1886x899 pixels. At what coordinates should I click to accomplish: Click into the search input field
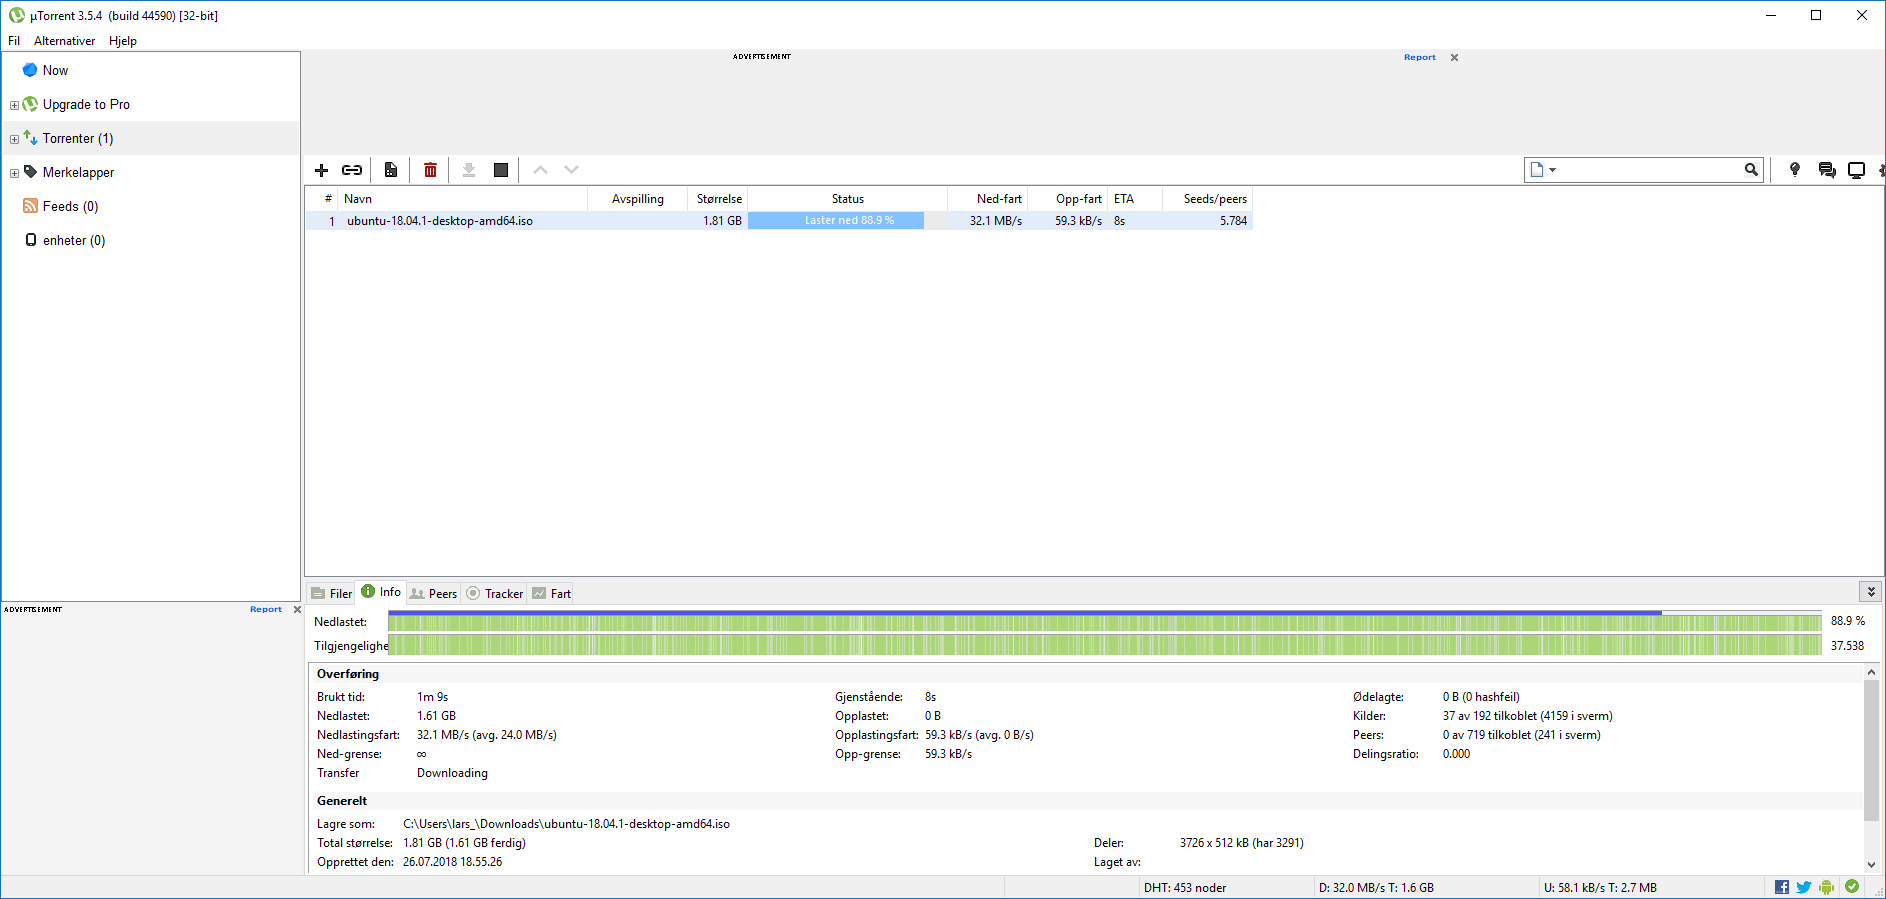(1650, 170)
